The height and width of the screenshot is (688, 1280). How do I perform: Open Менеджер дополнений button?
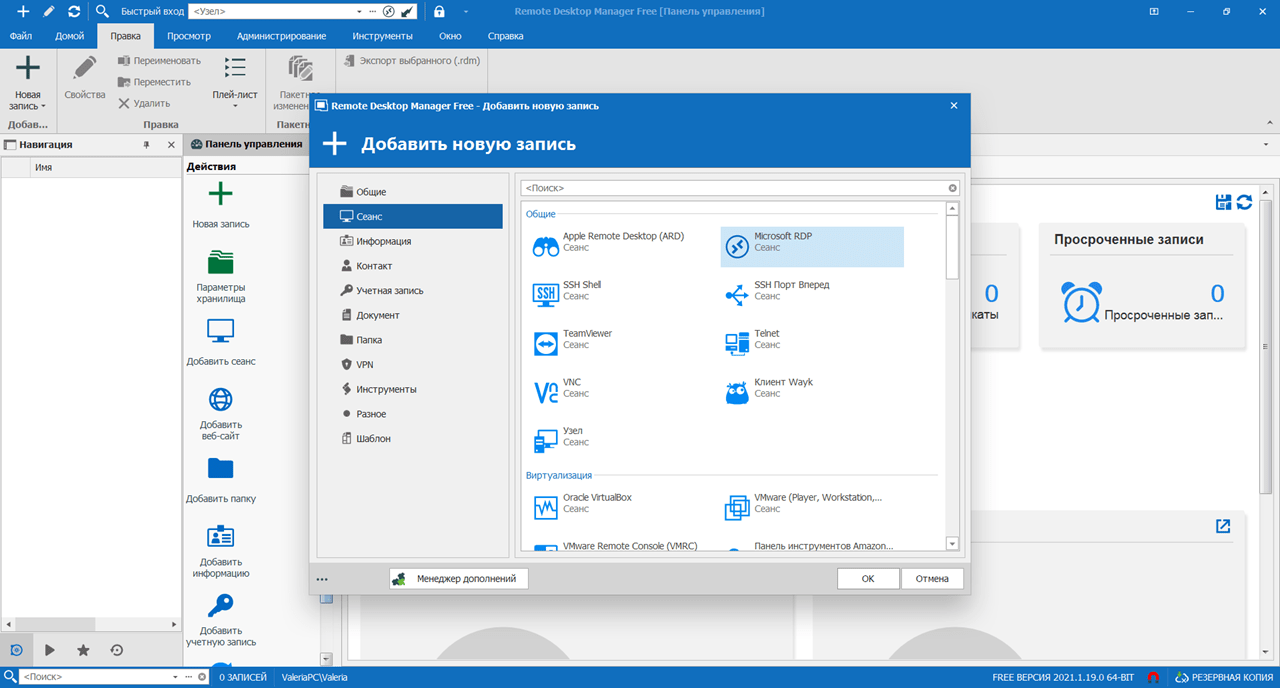pyautogui.click(x=458, y=578)
